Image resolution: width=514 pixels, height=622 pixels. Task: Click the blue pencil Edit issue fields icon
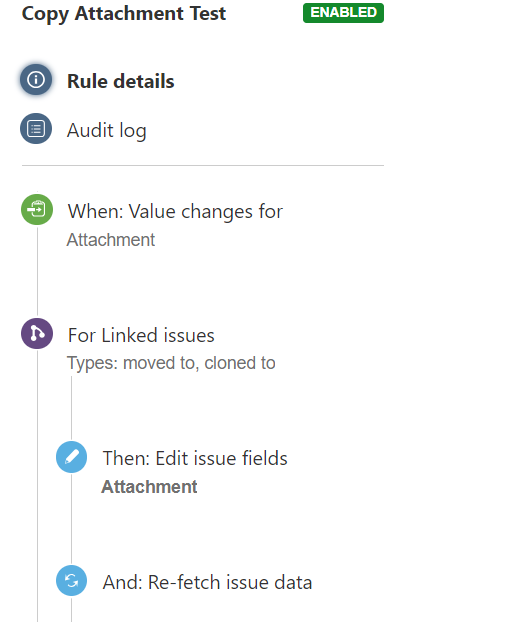tap(71, 457)
